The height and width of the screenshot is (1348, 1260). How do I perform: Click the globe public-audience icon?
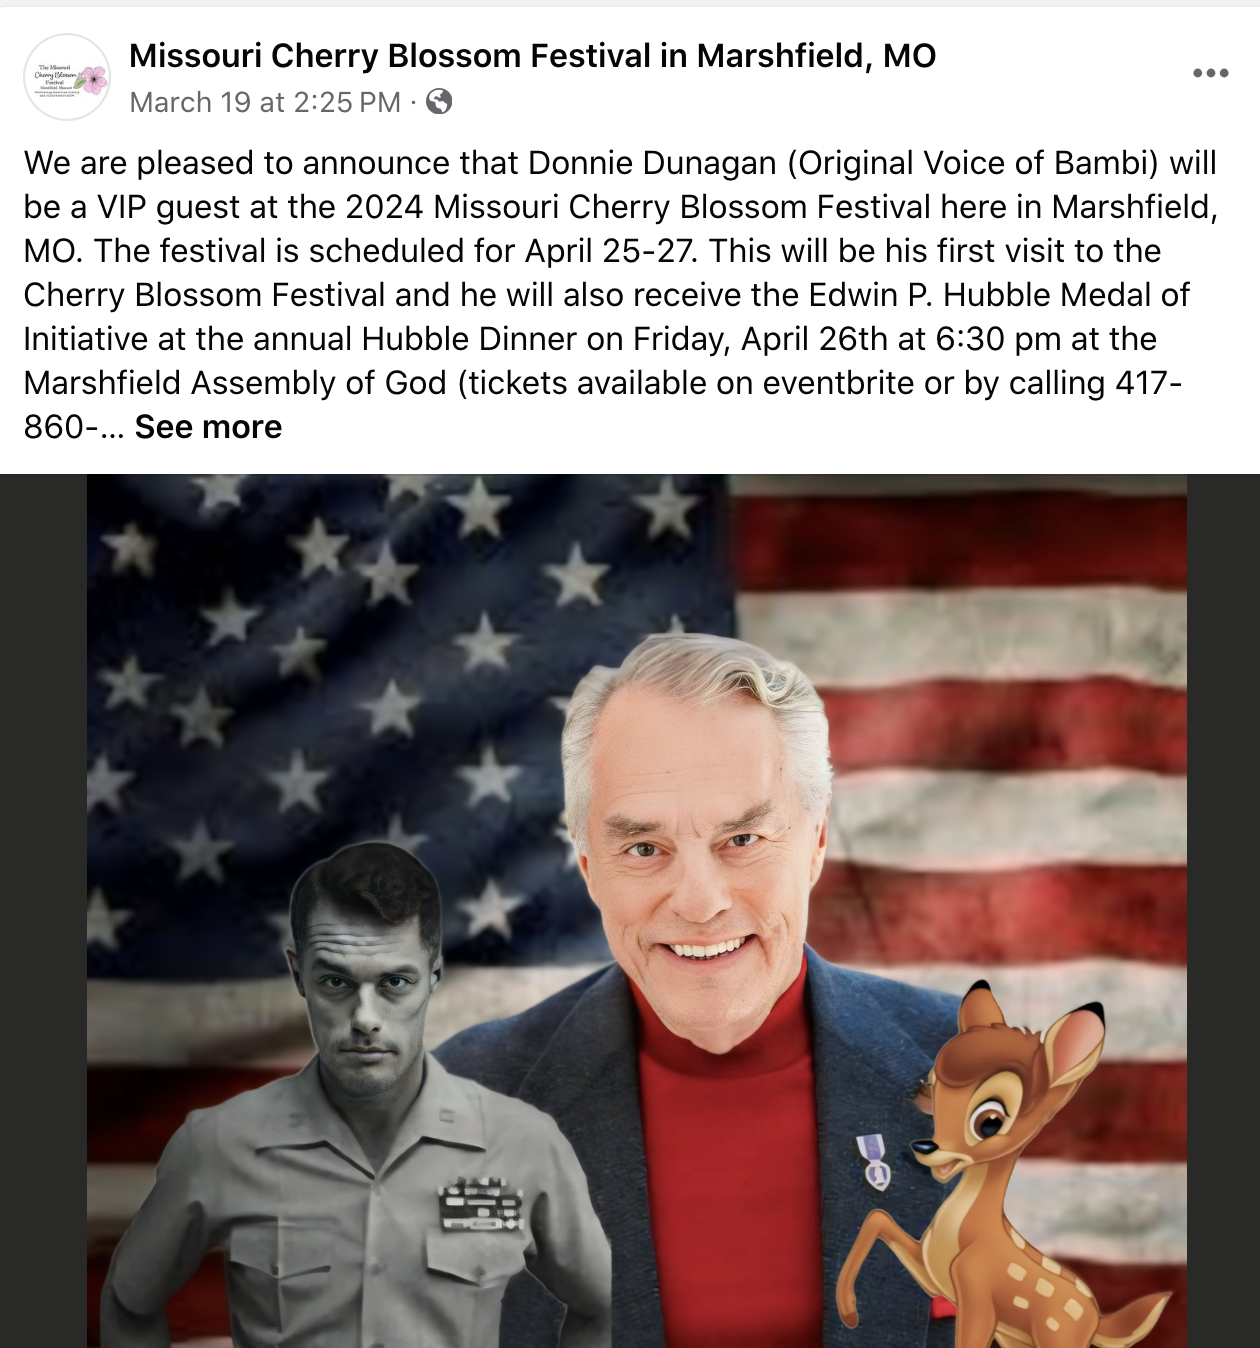tap(439, 101)
